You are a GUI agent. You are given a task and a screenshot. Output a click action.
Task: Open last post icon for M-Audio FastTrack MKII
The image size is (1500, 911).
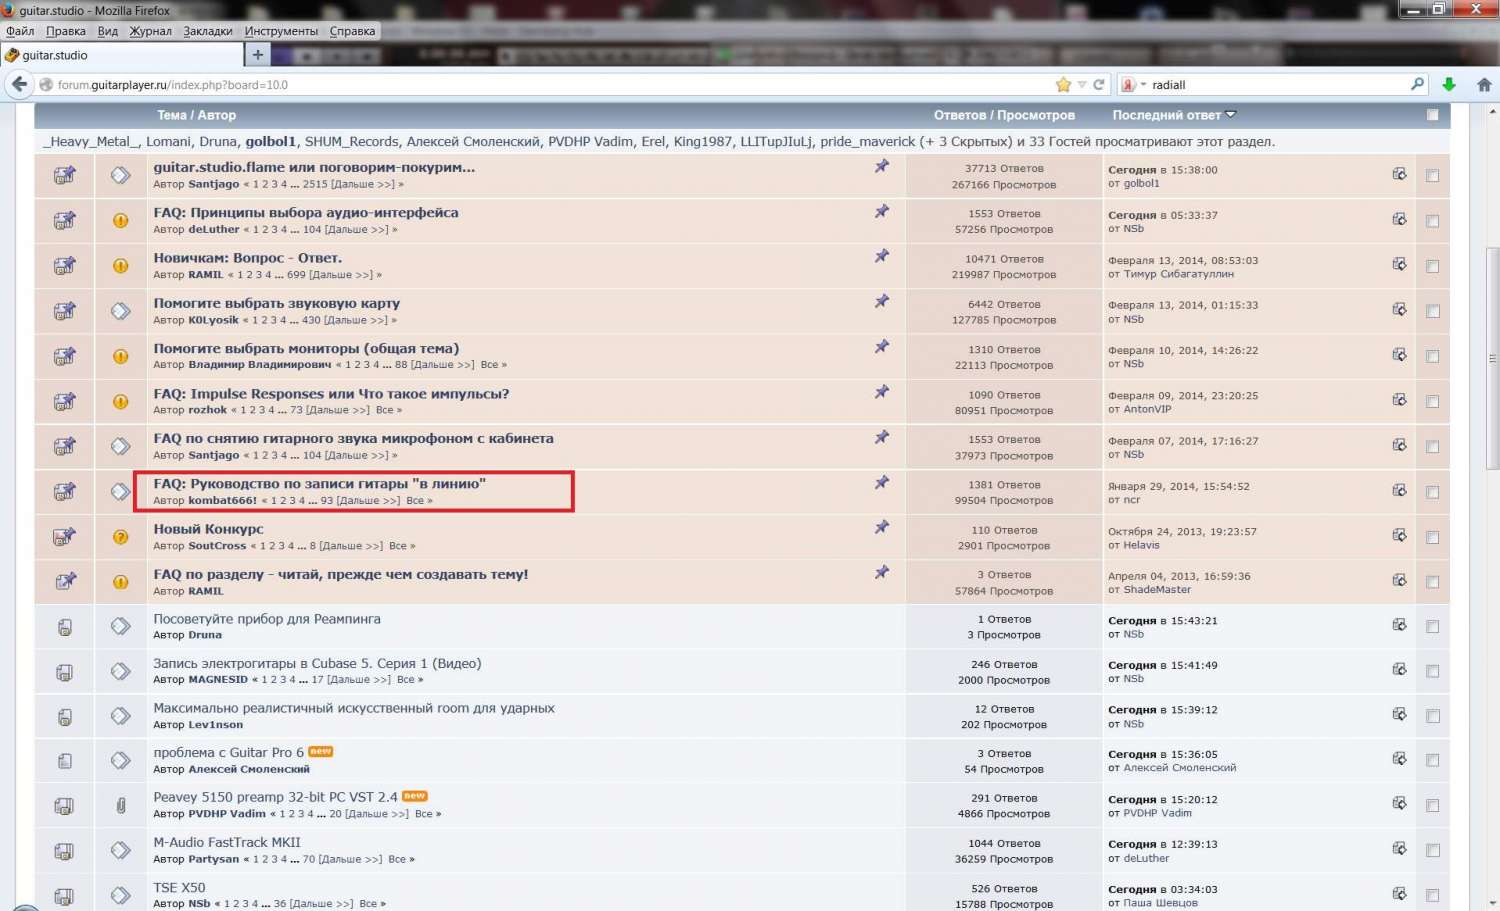[x=1399, y=848]
